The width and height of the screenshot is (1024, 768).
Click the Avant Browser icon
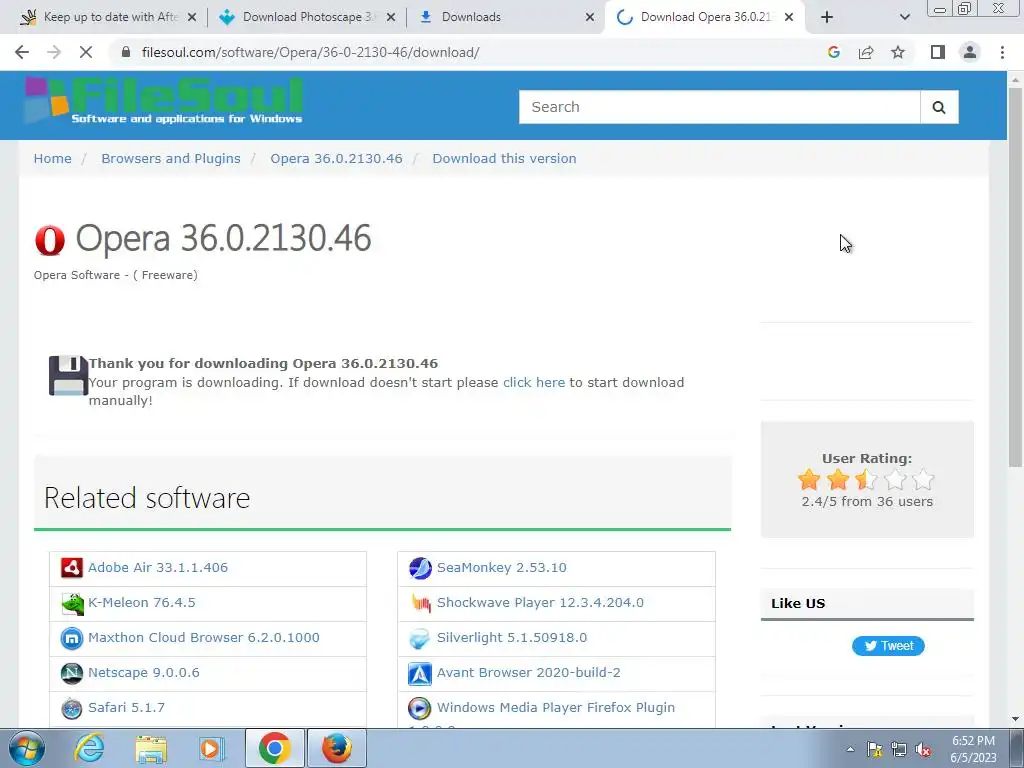(x=420, y=673)
